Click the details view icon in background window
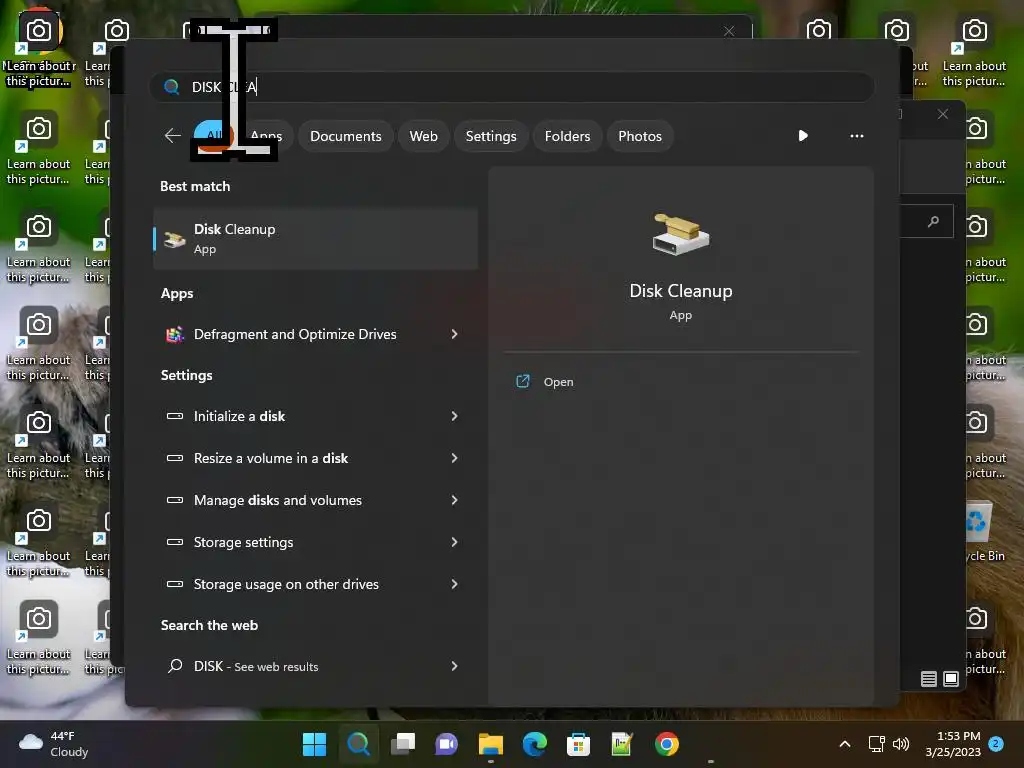This screenshot has height=768, width=1024. click(x=929, y=679)
